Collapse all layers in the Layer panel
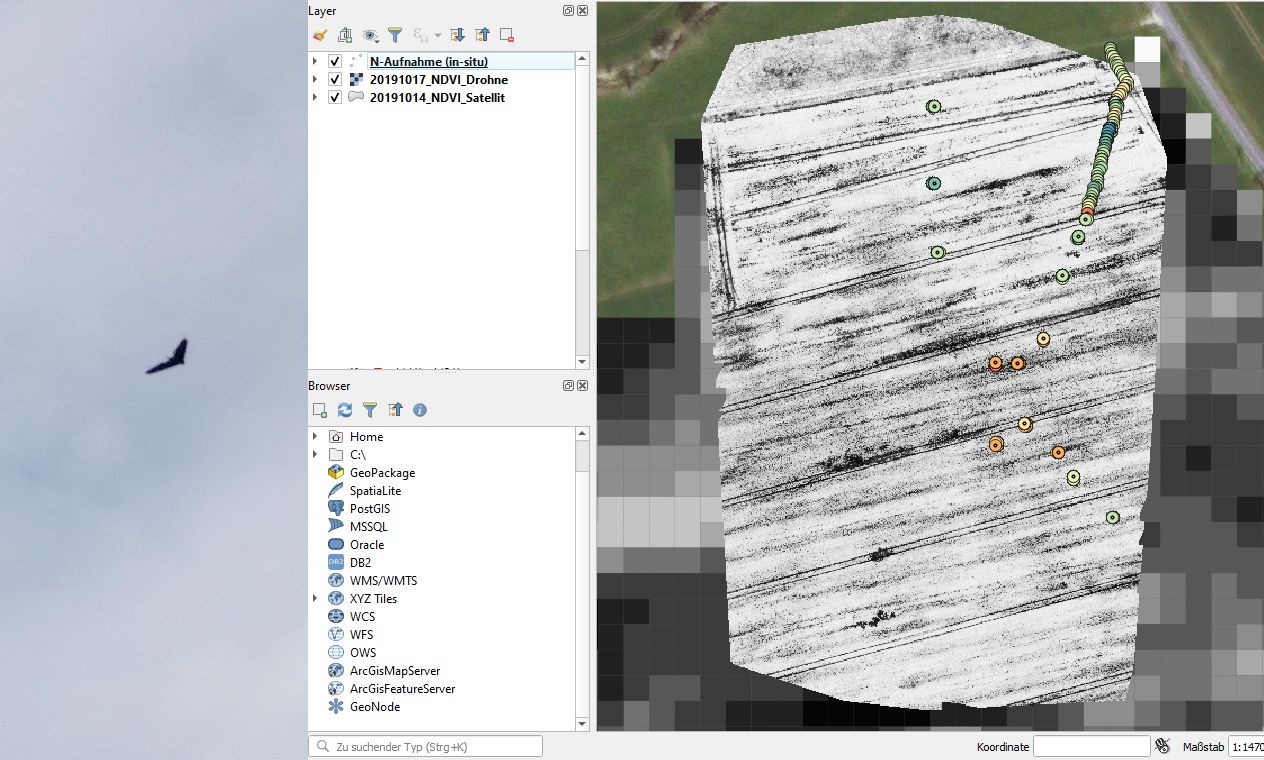Image resolution: width=1264 pixels, height=760 pixels. pos(482,35)
